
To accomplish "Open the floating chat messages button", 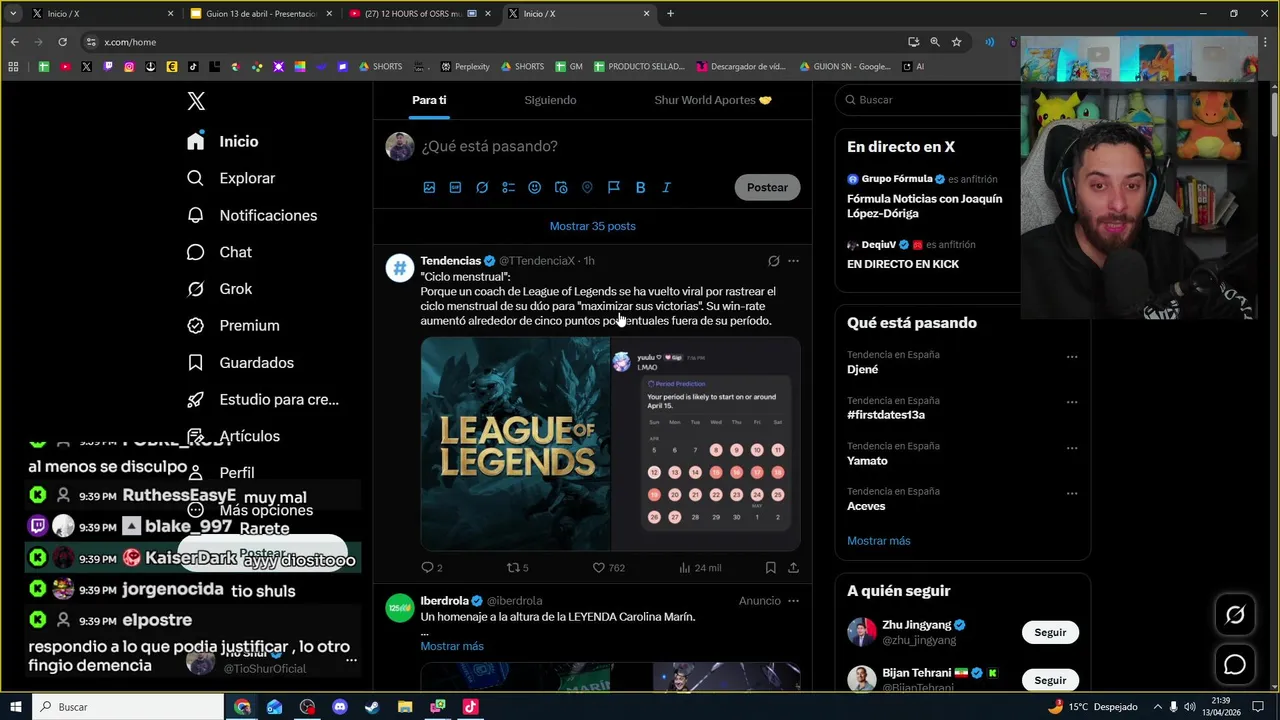I will click(1235, 664).
